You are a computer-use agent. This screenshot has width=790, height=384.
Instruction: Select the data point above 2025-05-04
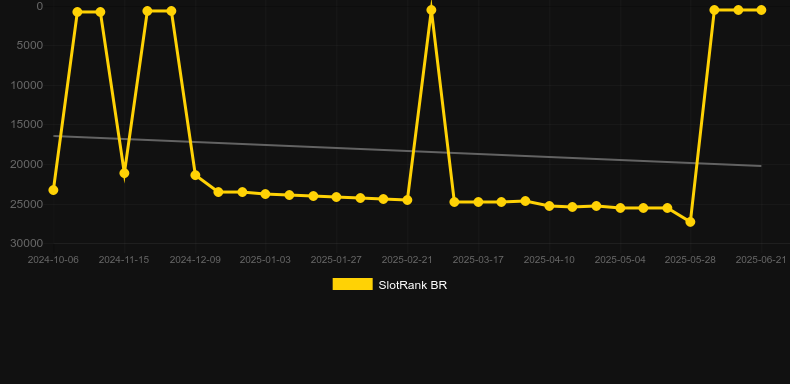tap(620, 208)
